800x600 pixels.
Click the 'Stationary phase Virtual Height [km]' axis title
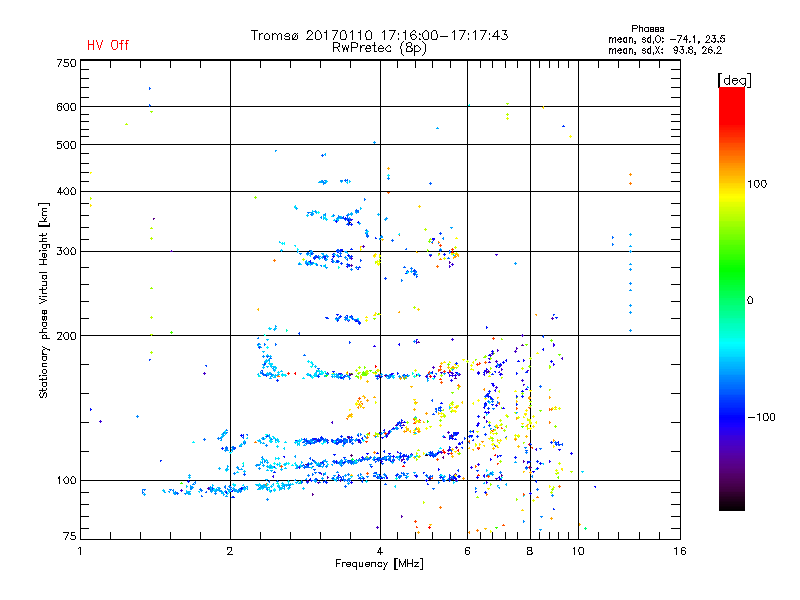[43, 301]
